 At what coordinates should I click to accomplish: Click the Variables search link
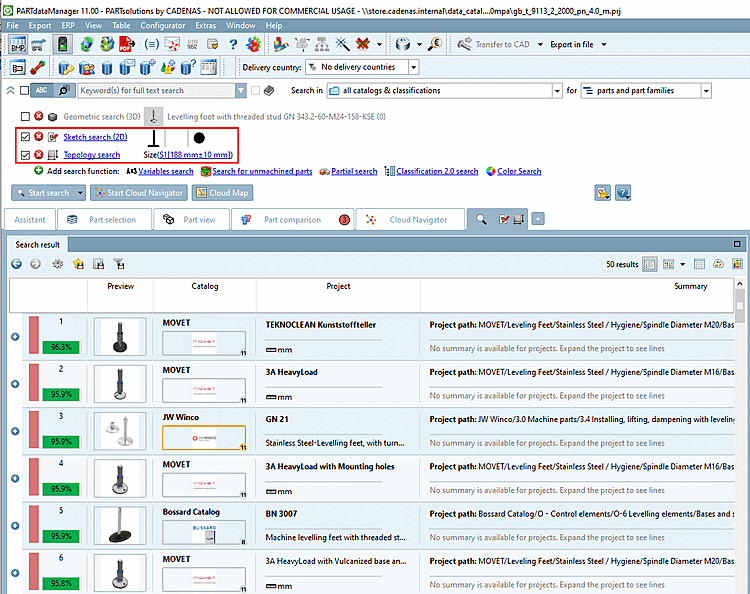point(165,172)
